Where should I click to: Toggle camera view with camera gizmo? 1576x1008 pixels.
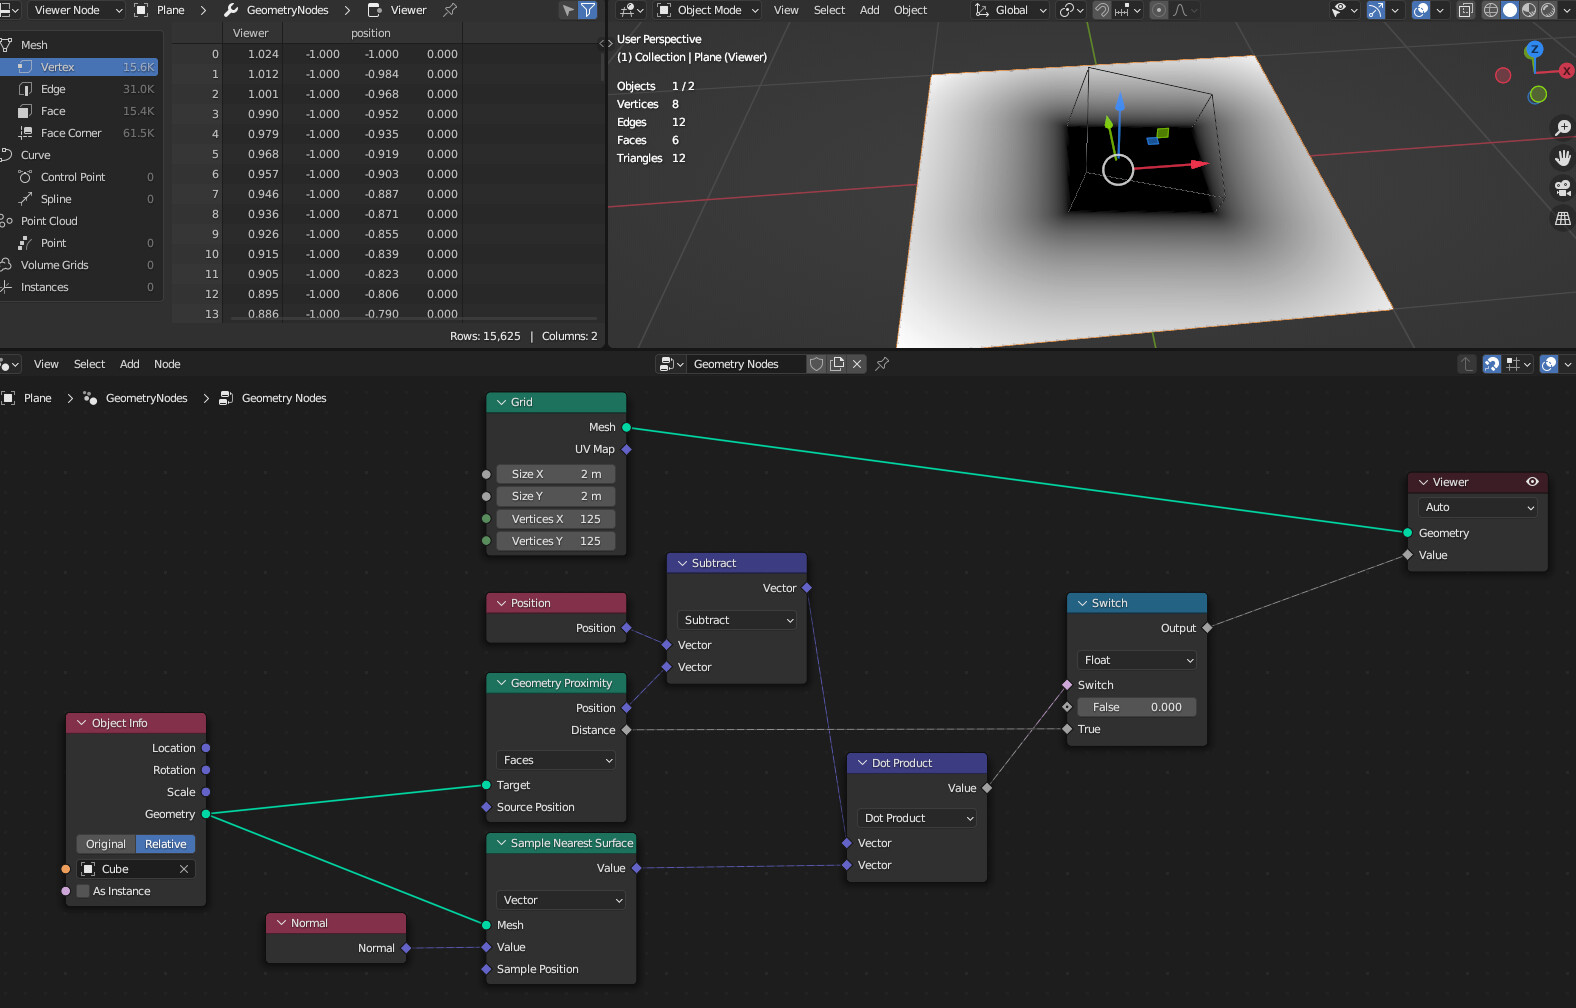click(1562, 188)
